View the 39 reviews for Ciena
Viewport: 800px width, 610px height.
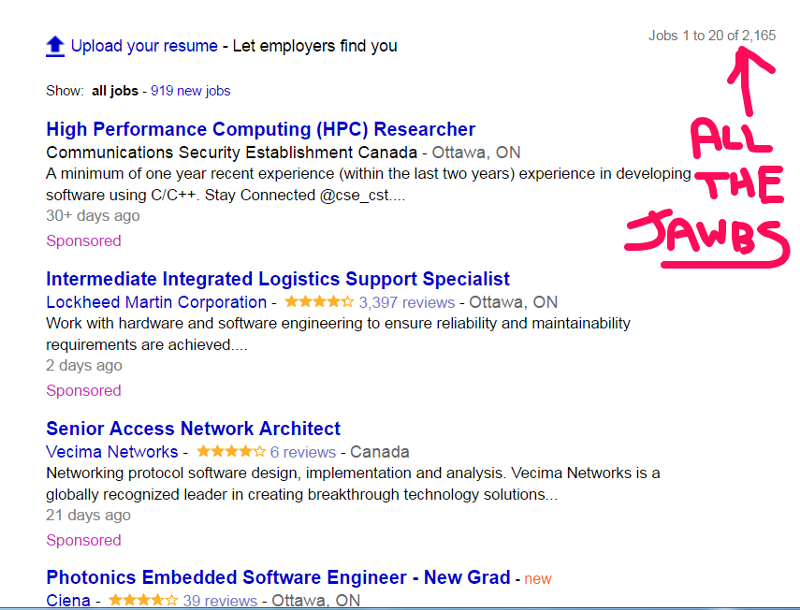point(220,600)
